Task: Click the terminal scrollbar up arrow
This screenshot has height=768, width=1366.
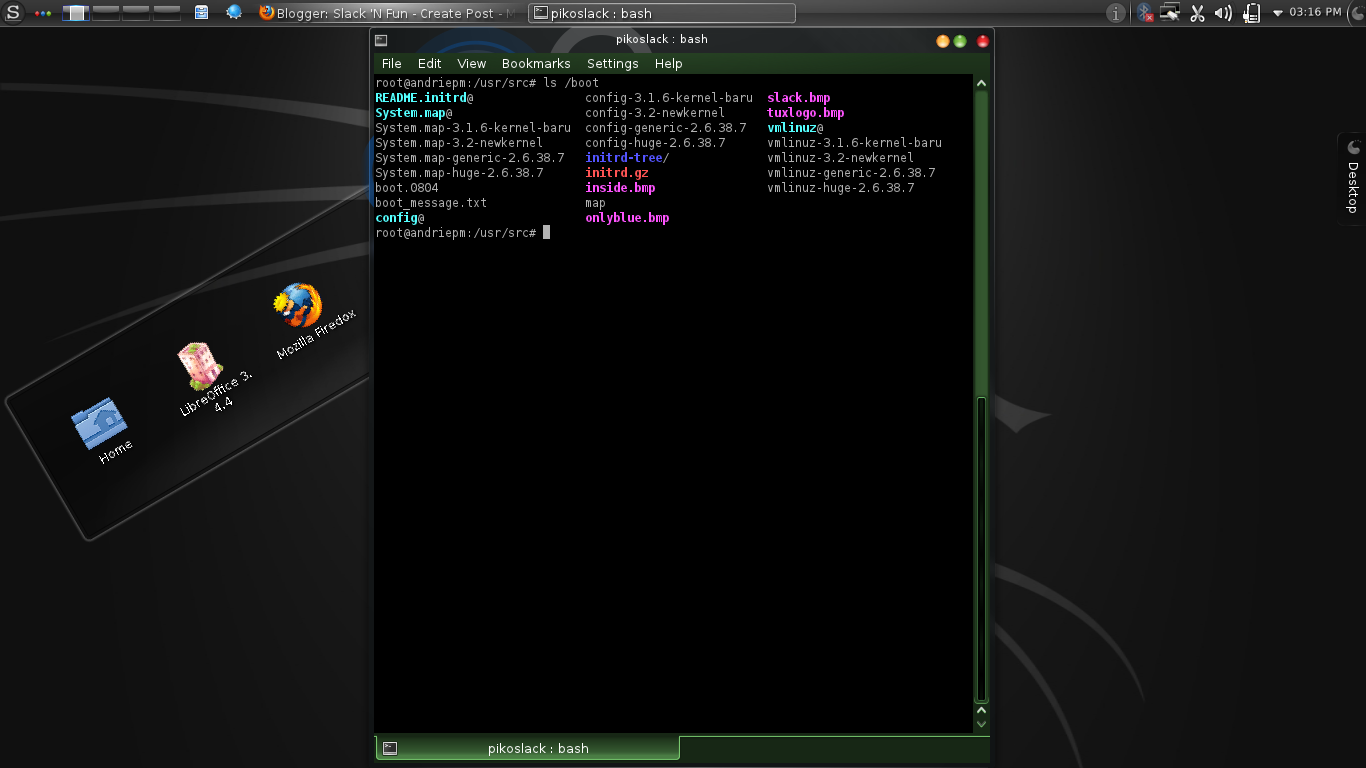Action: tap(981, 84)
